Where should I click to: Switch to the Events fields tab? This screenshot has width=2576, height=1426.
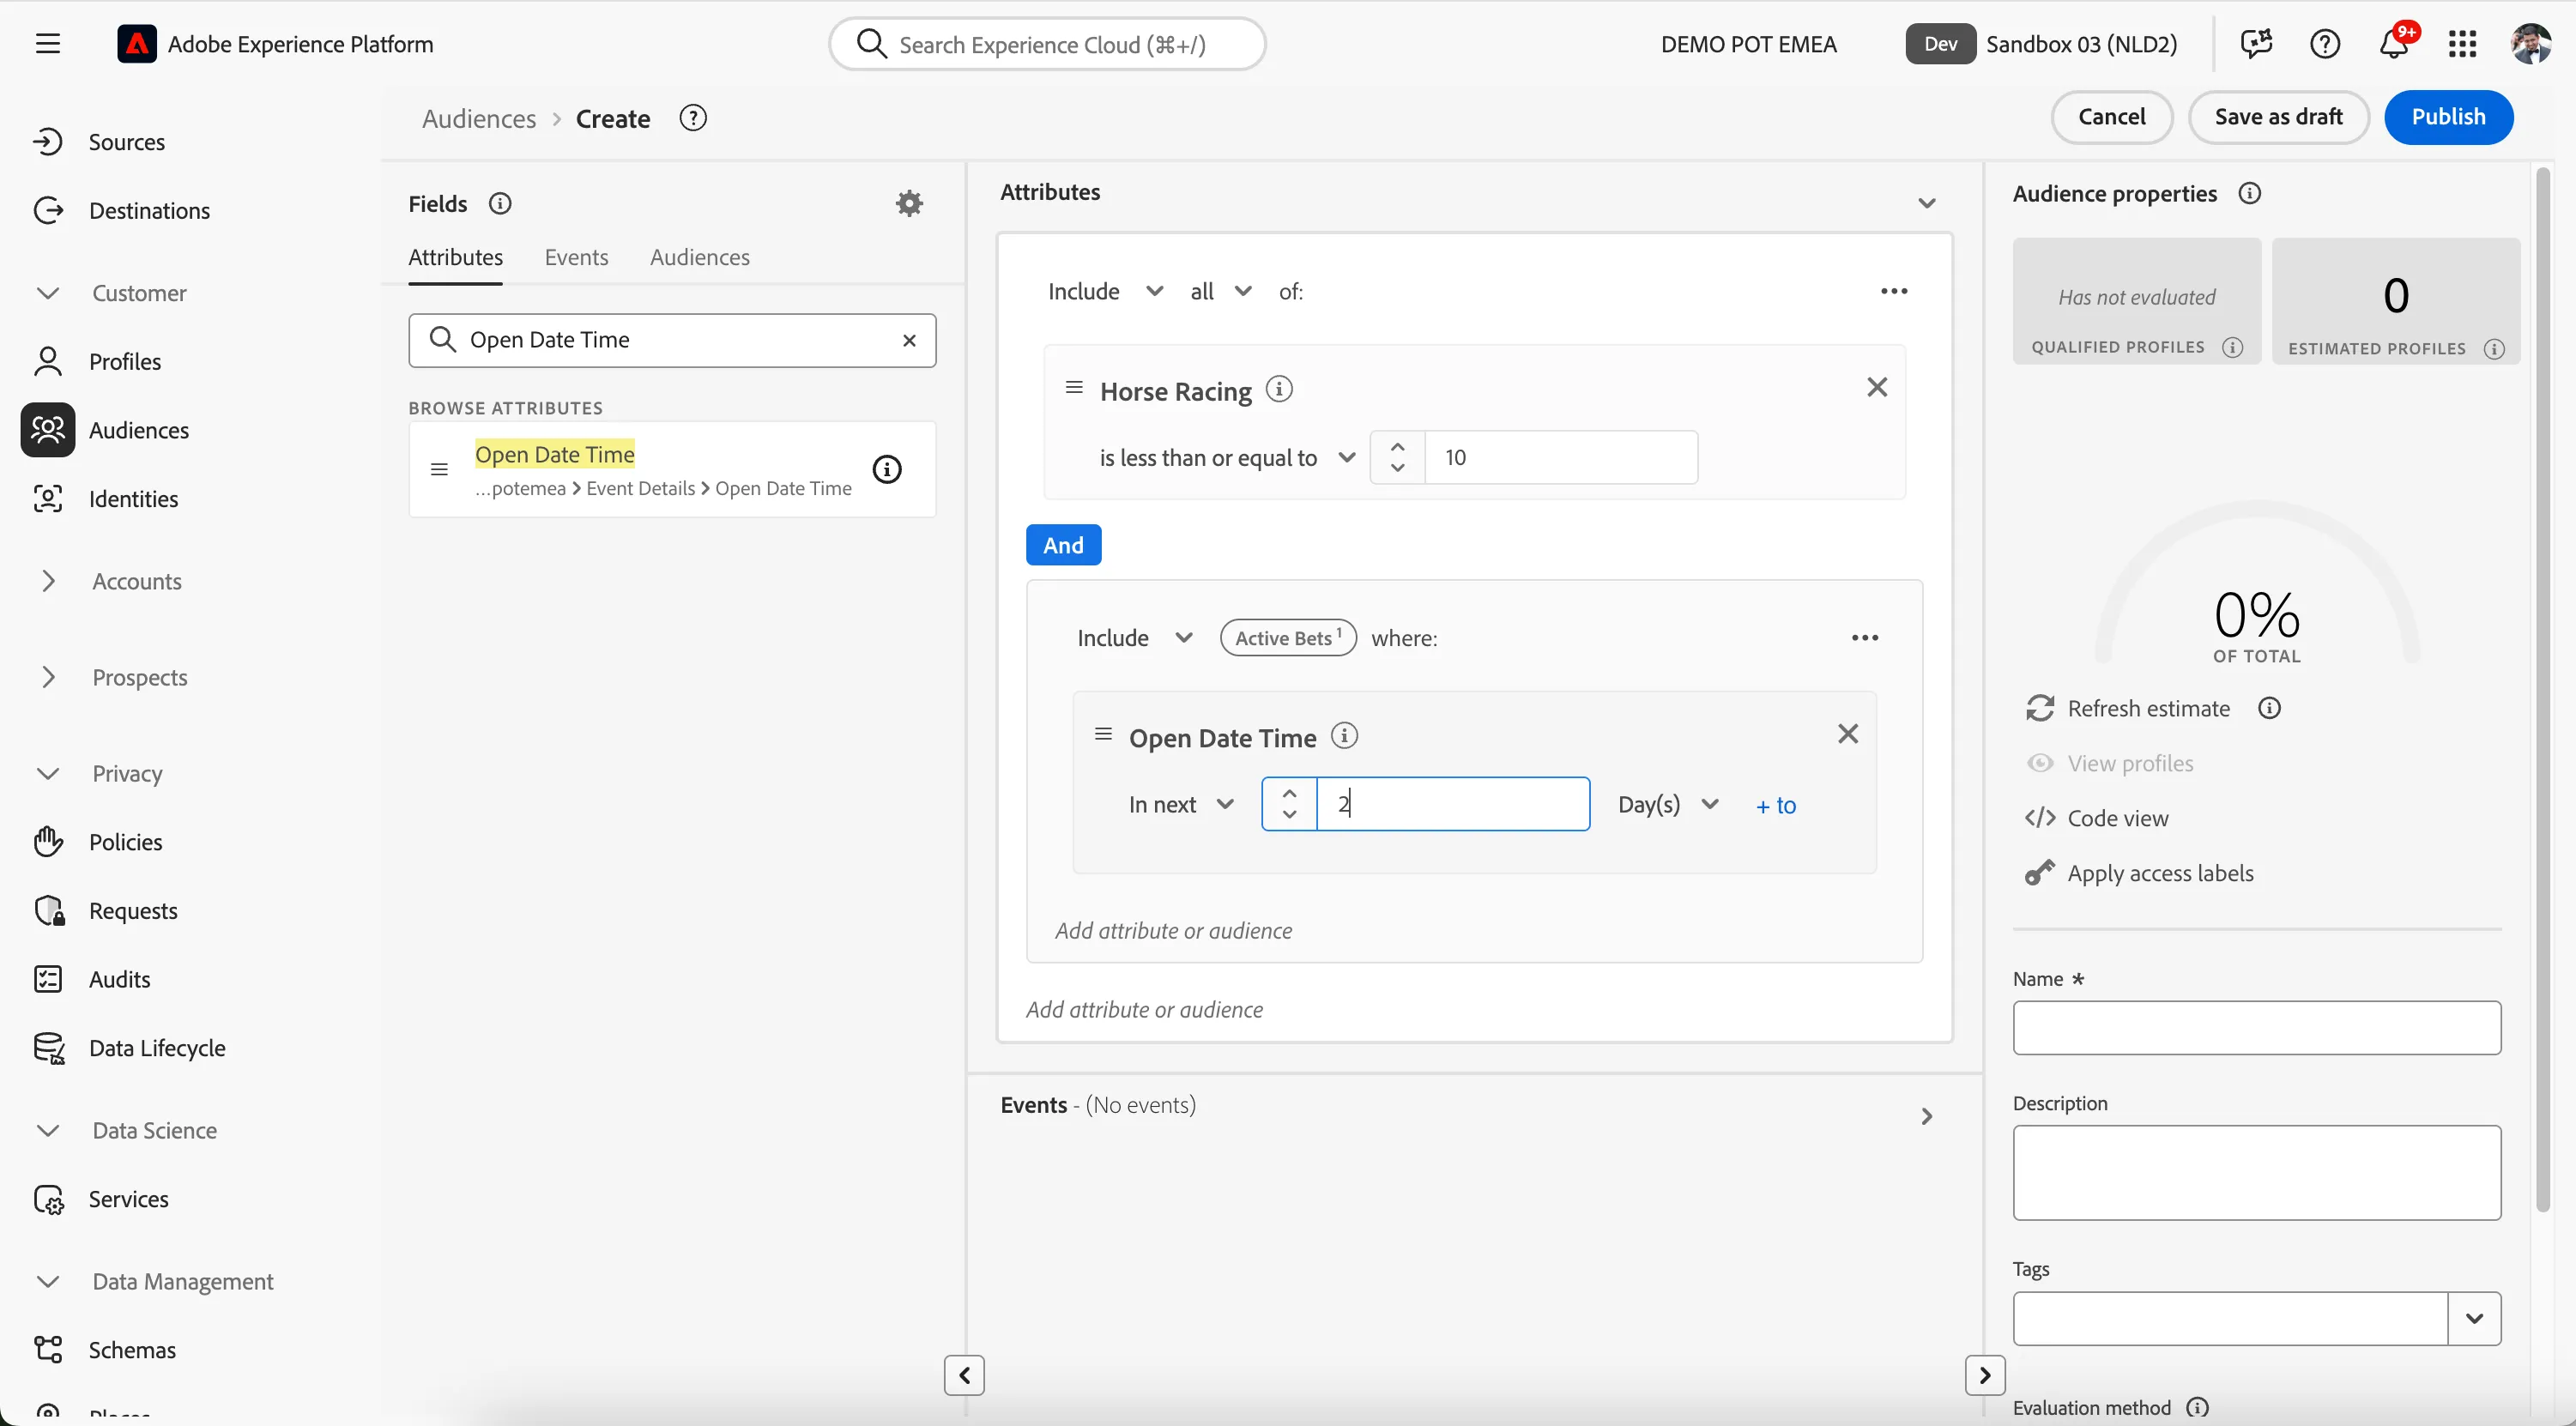tap(576, 258)
